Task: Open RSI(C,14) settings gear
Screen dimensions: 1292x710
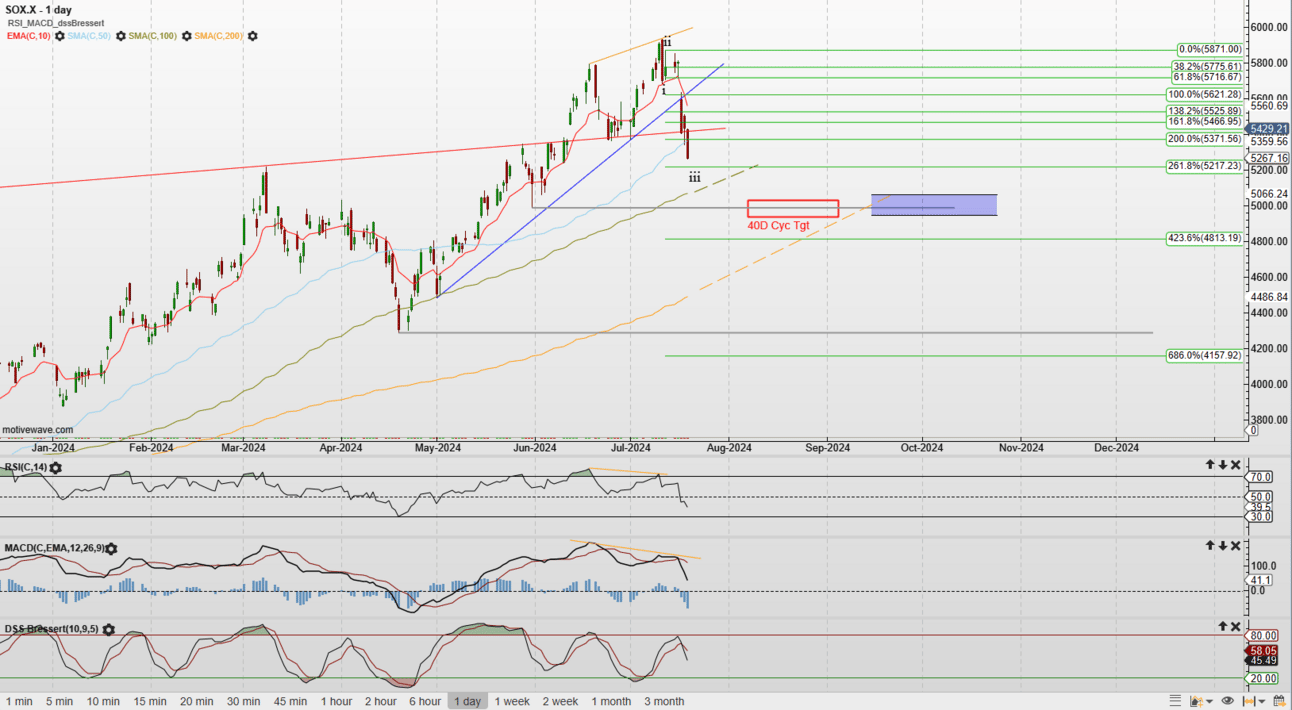Action: (55, 468)
